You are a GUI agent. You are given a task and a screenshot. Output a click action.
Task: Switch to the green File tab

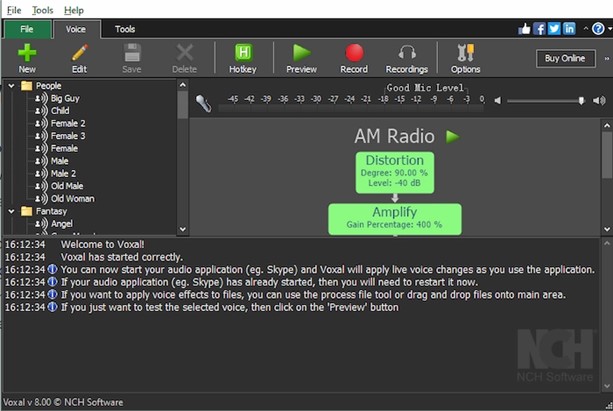pos(27,29)
